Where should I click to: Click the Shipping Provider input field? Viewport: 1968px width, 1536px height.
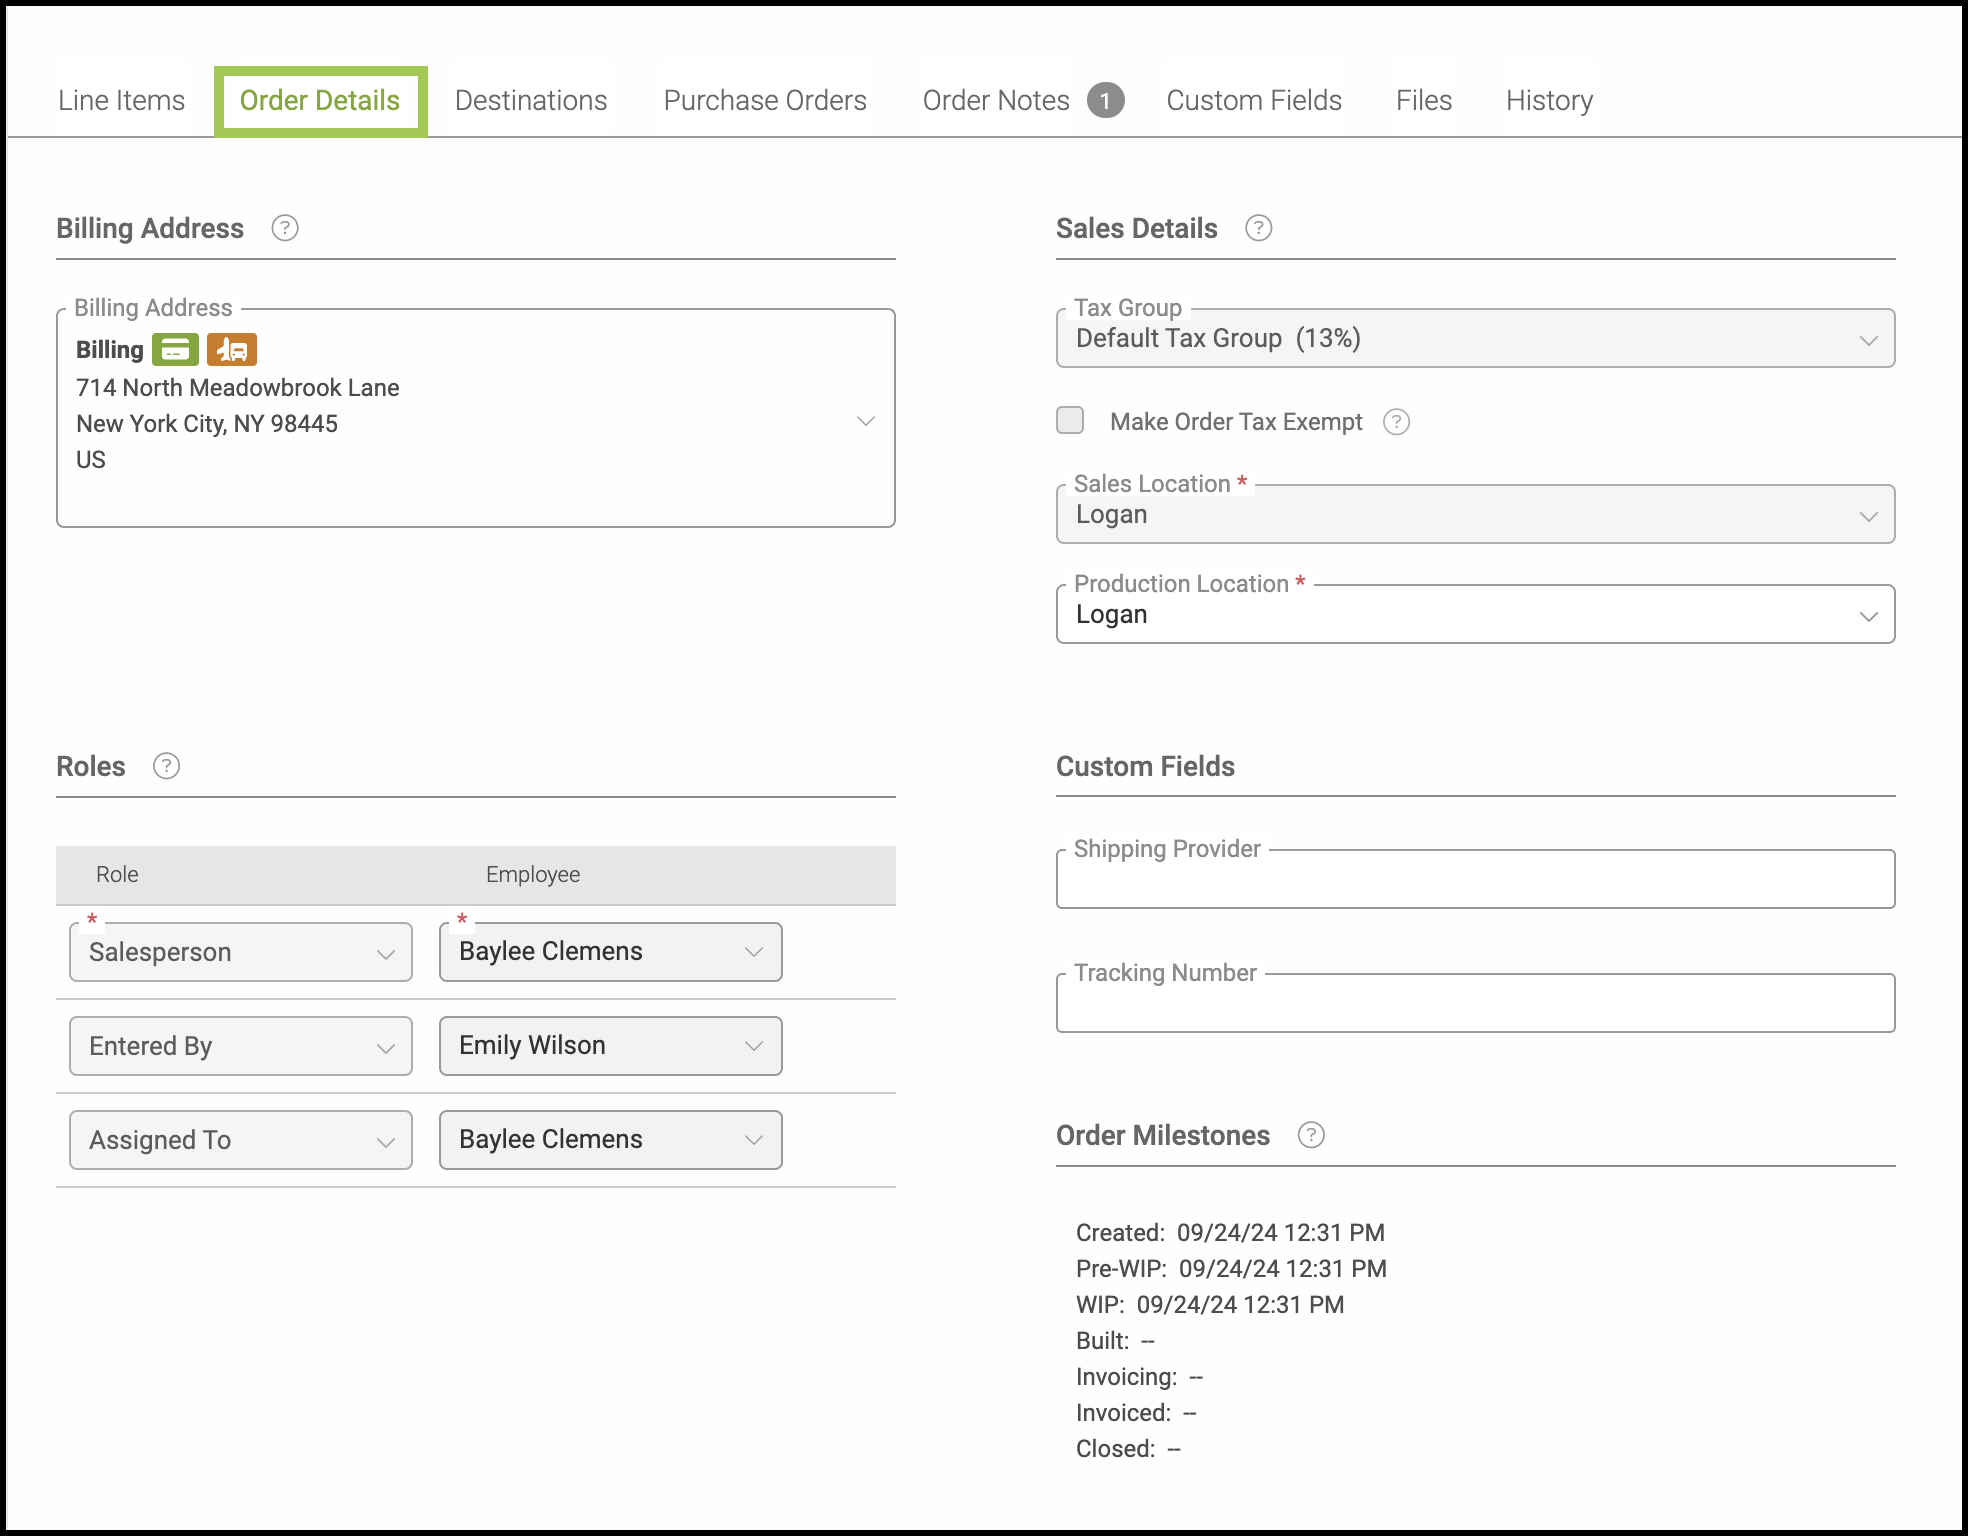[1475, 881]
